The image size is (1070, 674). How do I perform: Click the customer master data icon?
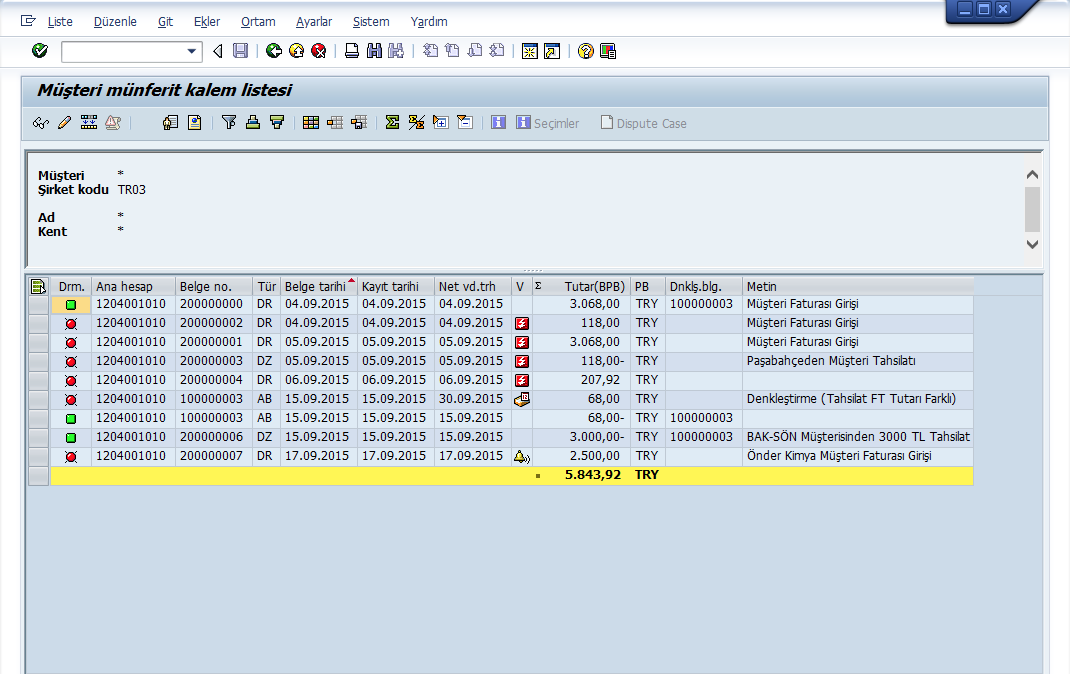pos(170,123)
